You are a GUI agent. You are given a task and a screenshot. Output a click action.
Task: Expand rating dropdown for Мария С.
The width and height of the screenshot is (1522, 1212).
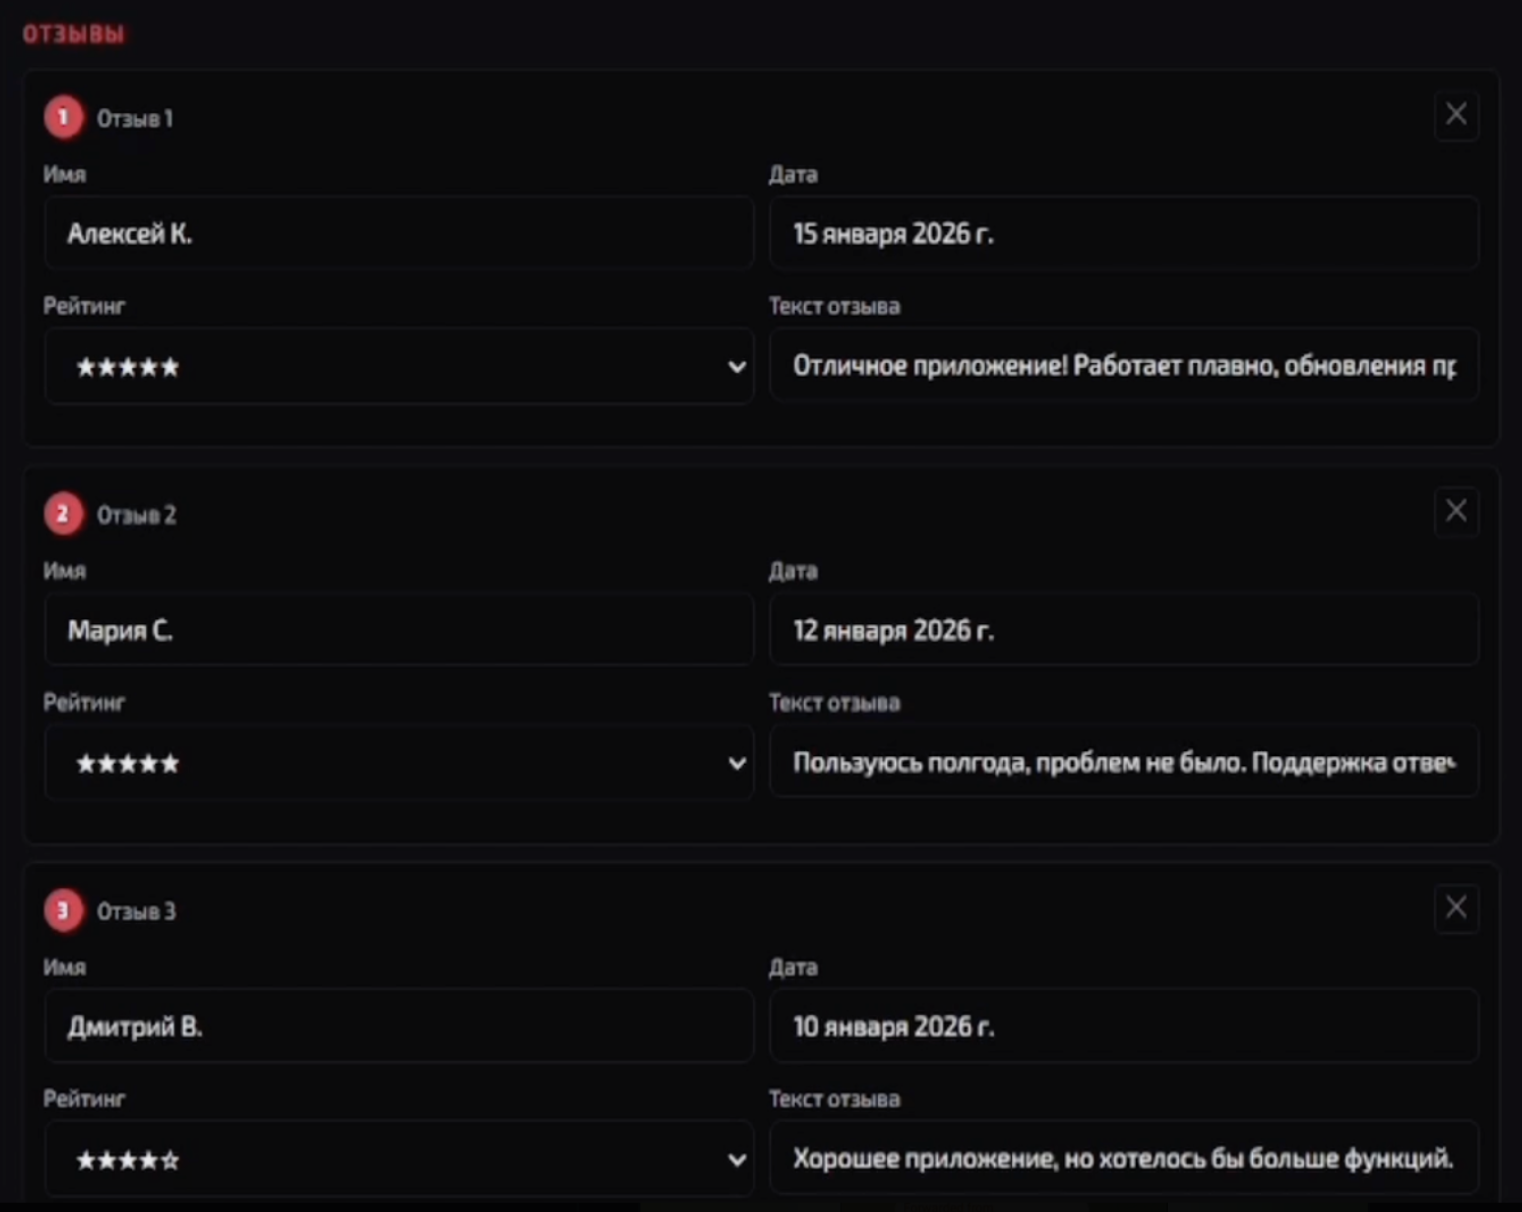(398, 763)
